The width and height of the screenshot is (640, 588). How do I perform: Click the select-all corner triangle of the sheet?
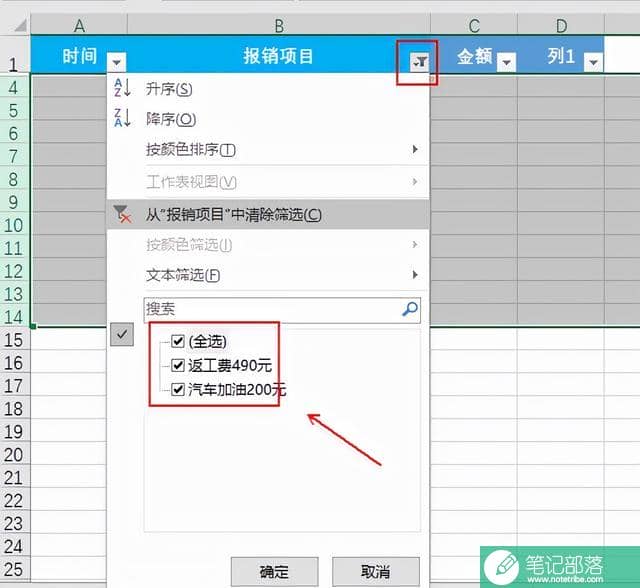[x=20, y=26]
